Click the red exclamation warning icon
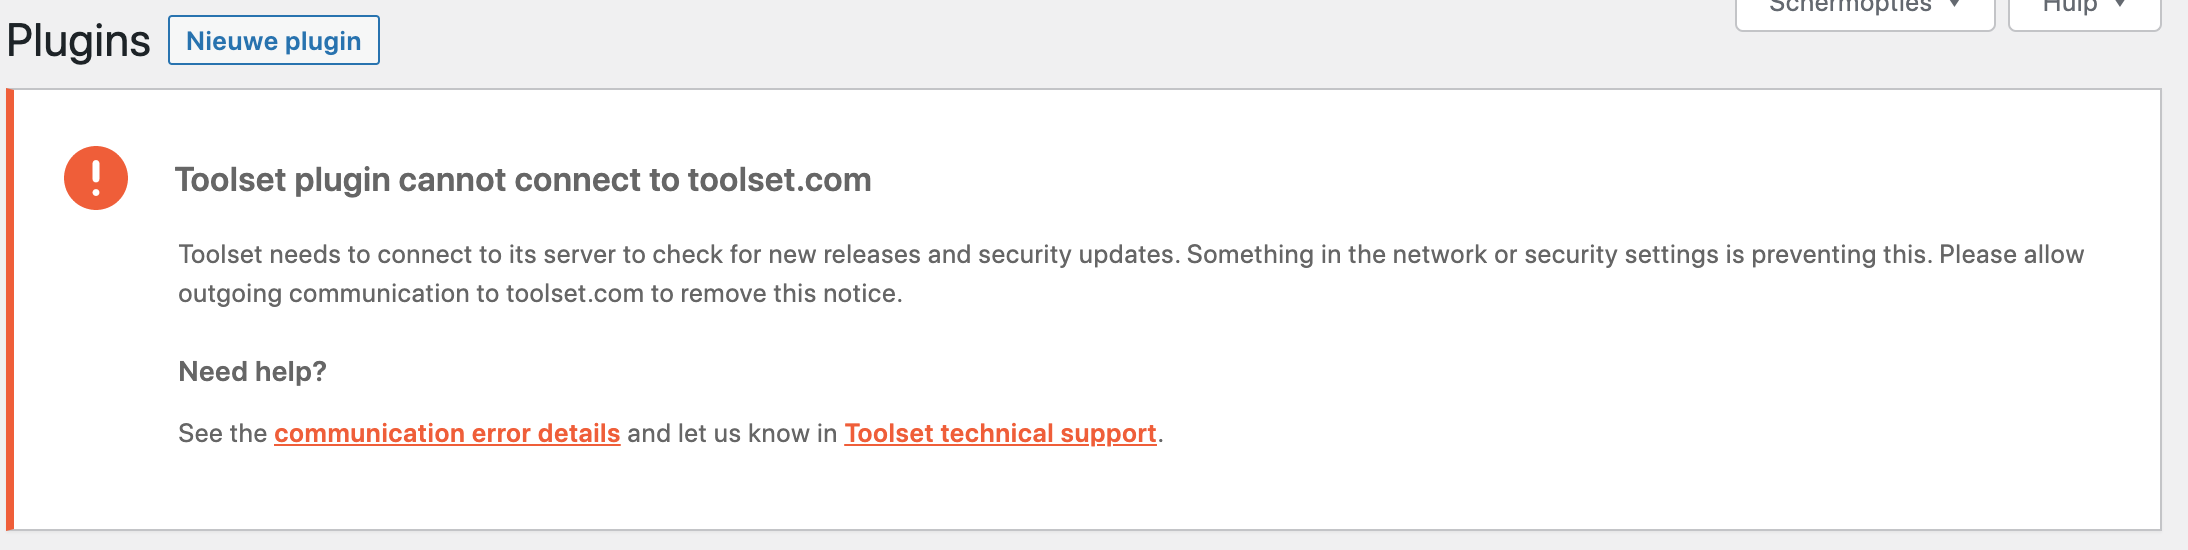Viewport: 2188px width, 550px height. pyautogui.click(x=96, y=178)
